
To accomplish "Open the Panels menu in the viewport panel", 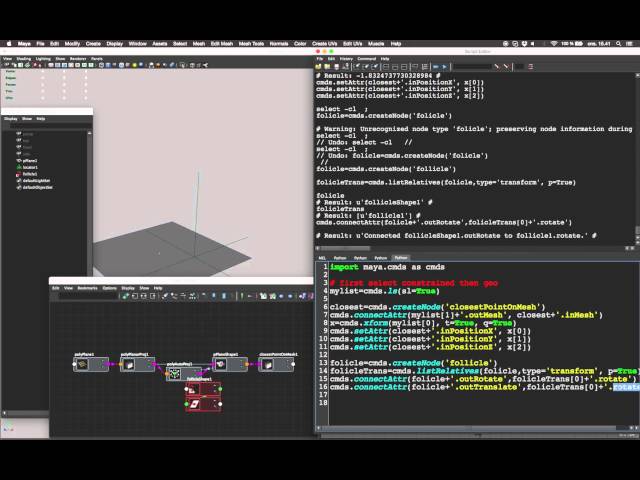I will (x=97, y=59).
